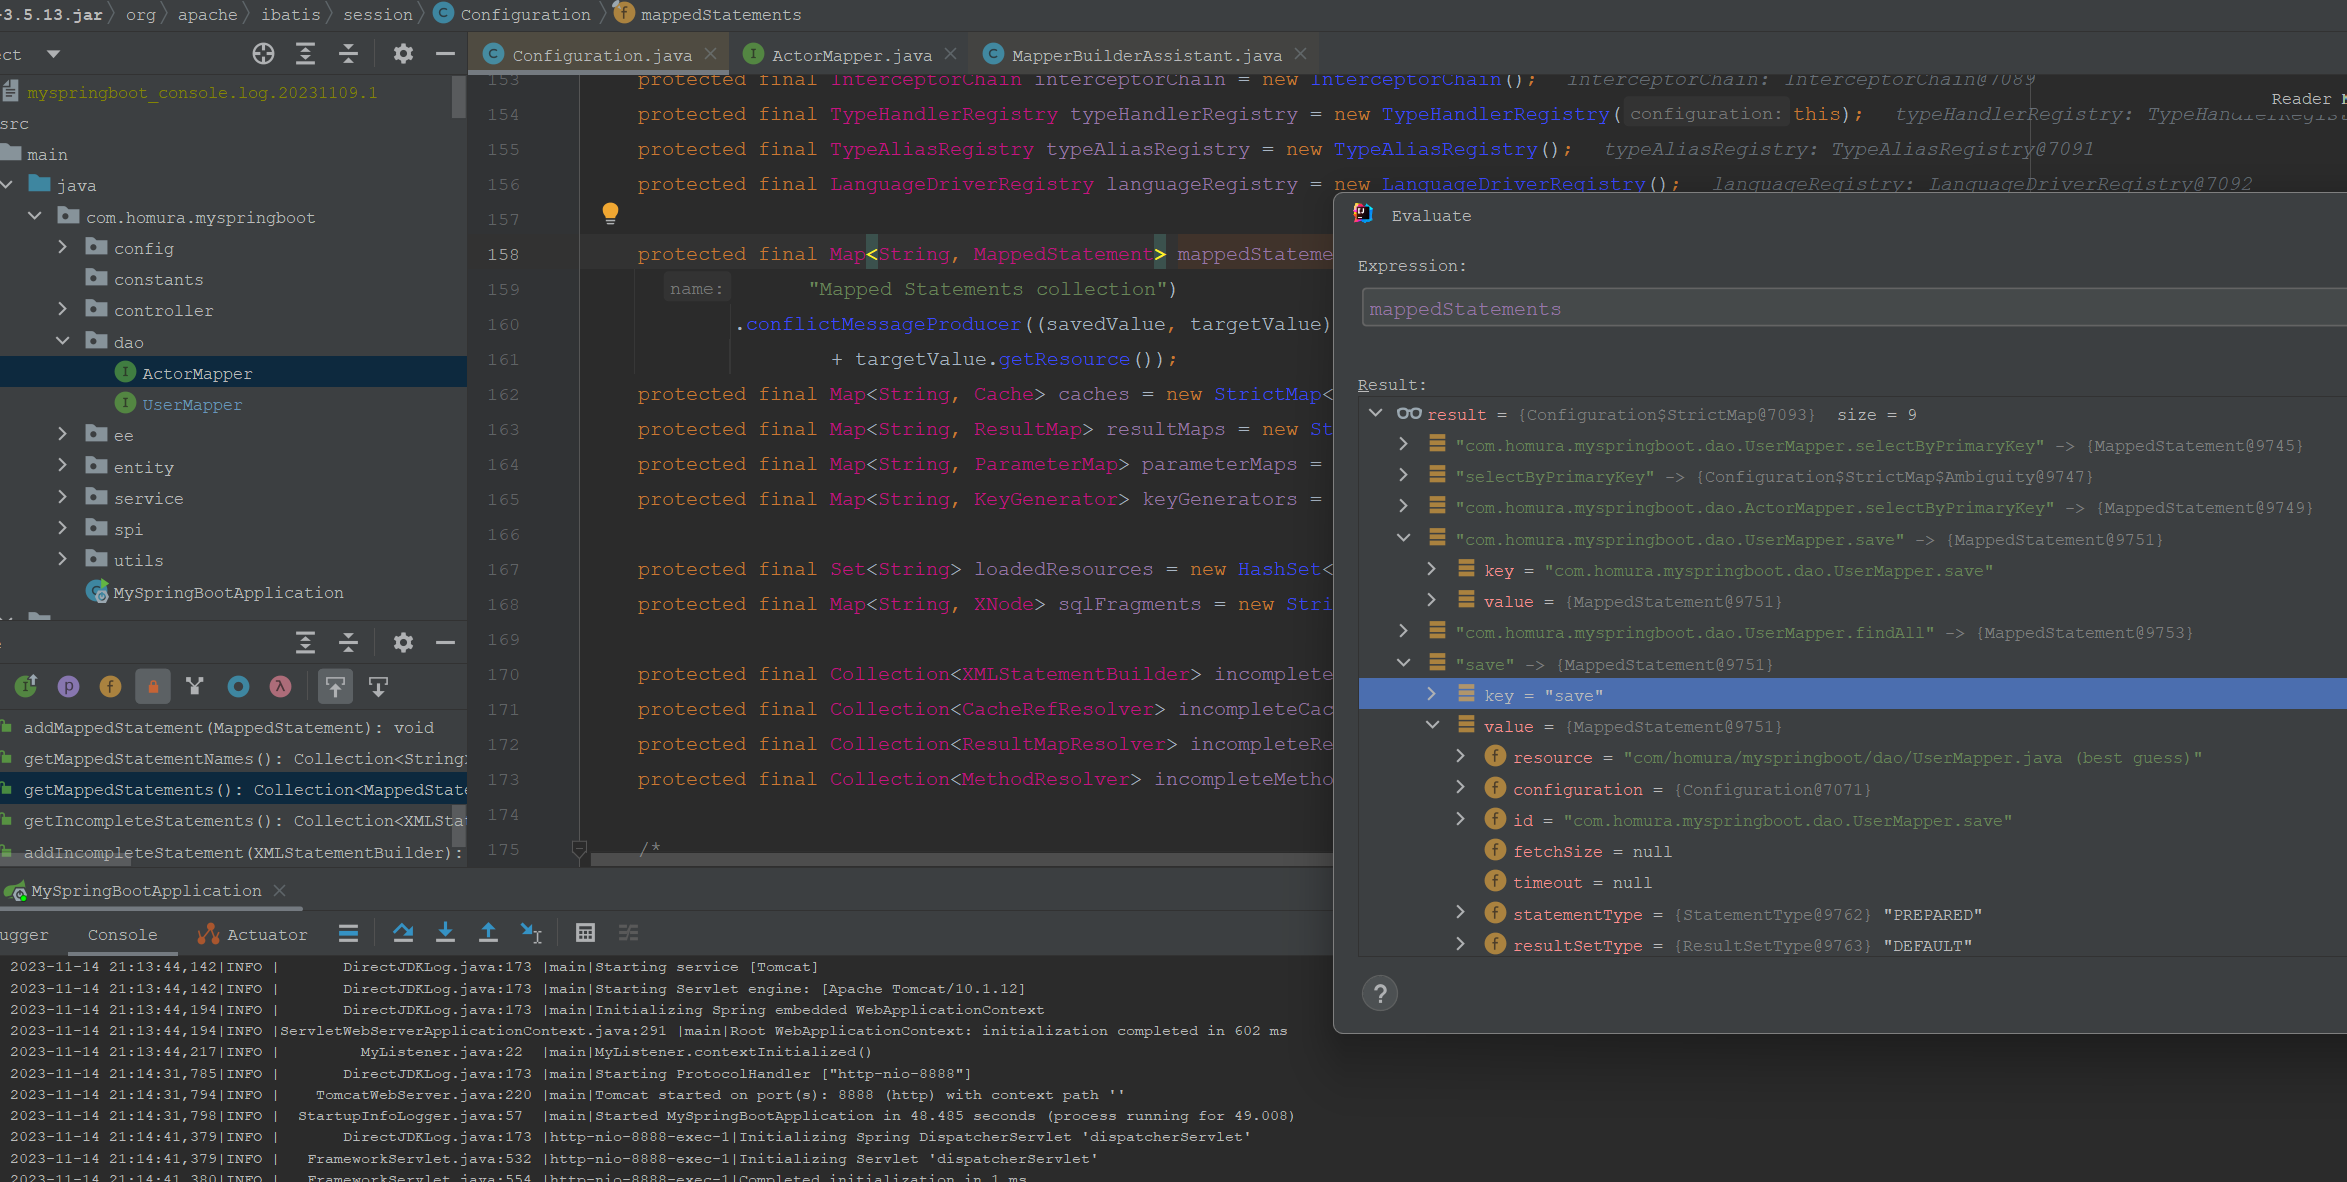Expand the config package folder
This screenshot has height=1182, width=2347.
click(x=63, y=248)
